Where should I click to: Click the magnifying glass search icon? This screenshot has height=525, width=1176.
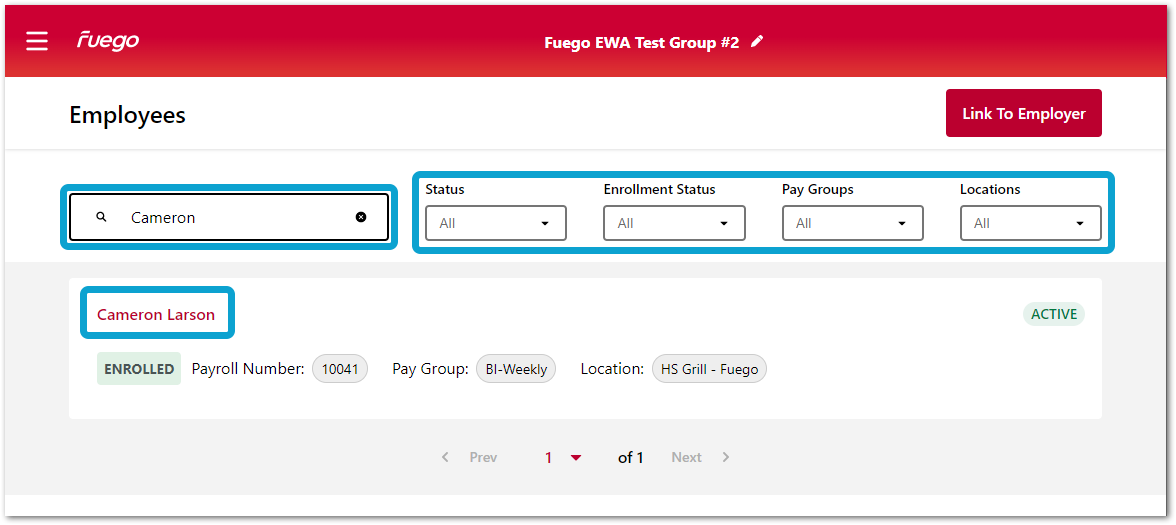101,217
